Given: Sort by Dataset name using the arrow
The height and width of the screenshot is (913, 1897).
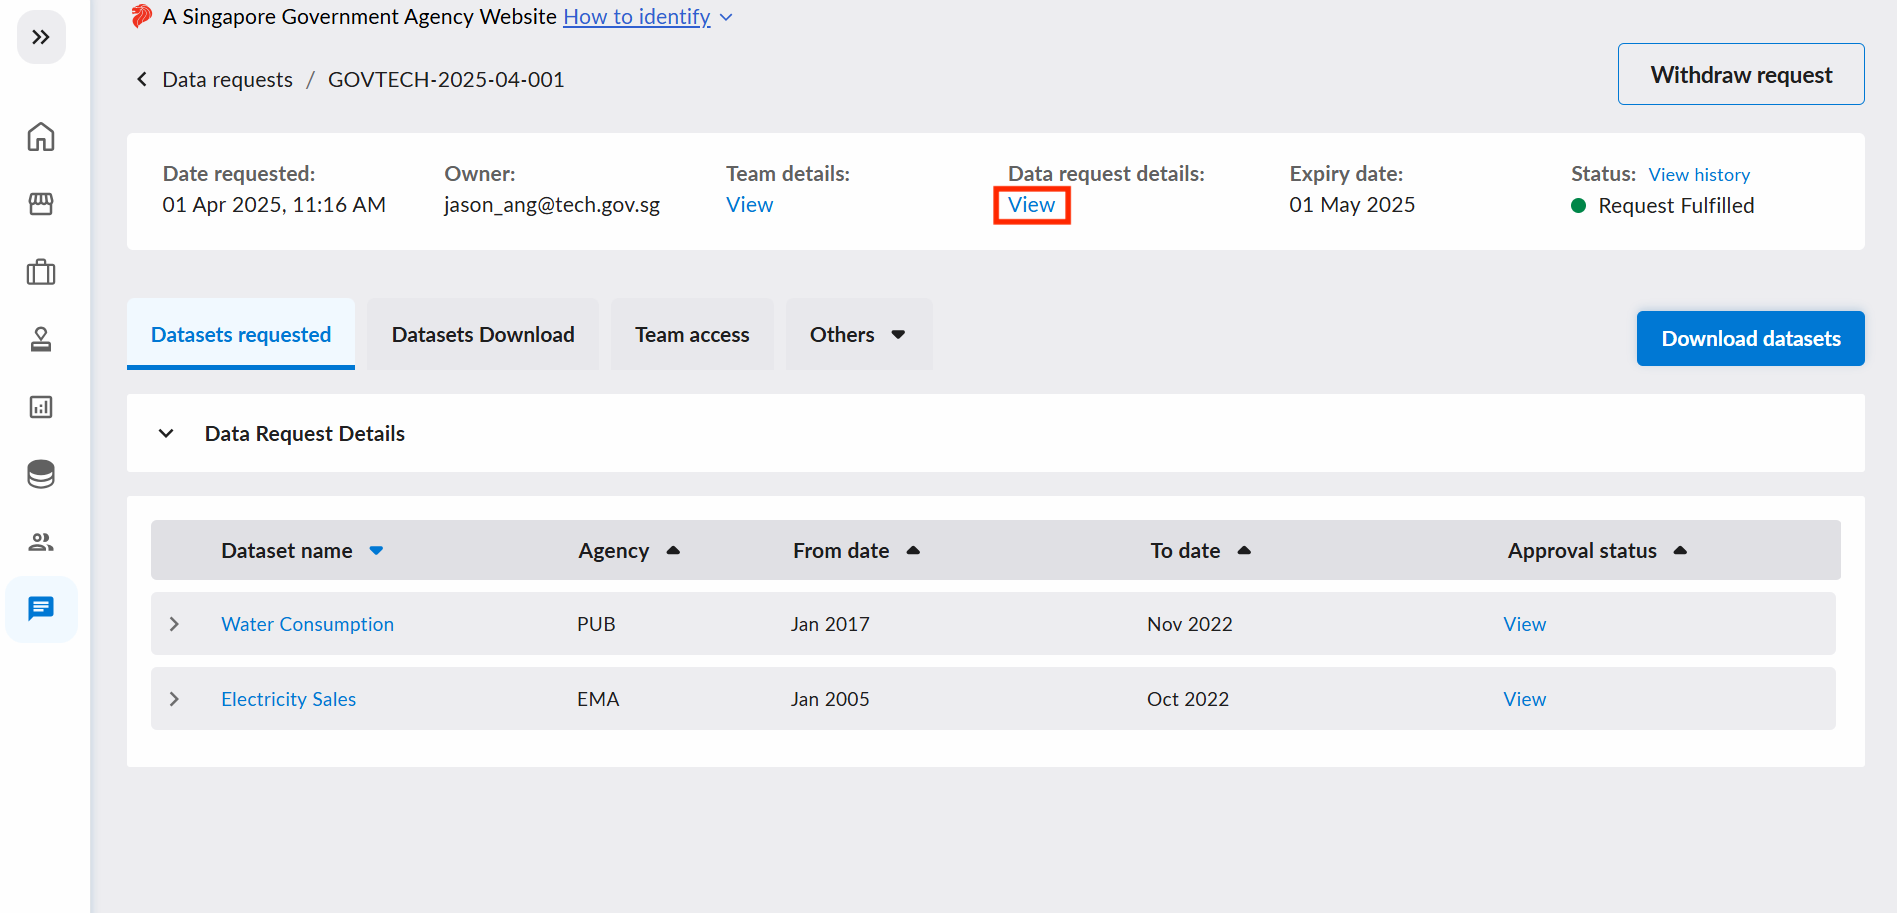Looking at the screenshot, I should pos(376,551).
